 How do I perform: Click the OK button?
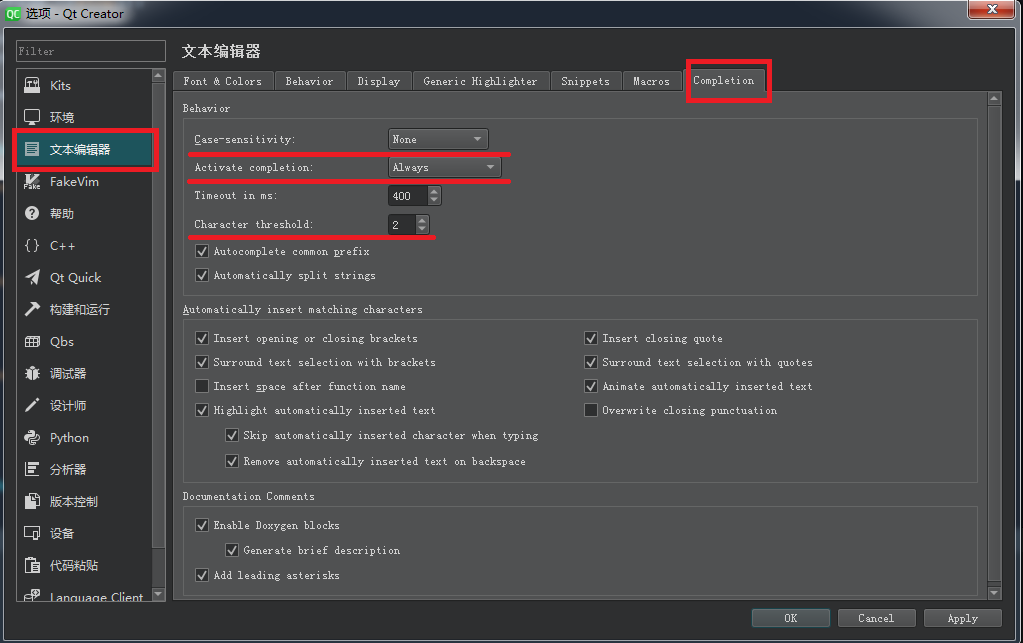point(790,618)
